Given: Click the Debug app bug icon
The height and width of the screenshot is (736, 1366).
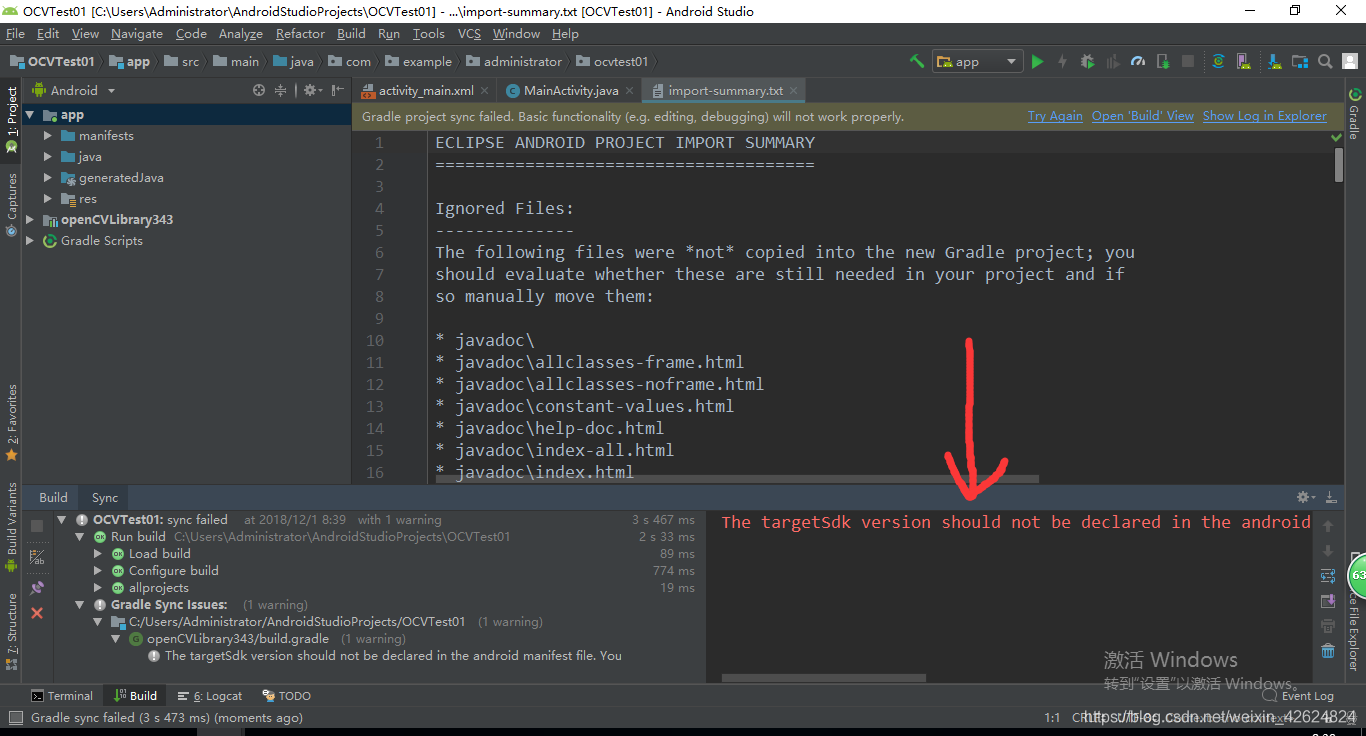Looking at the screenshot, I should click(1087, 61).
